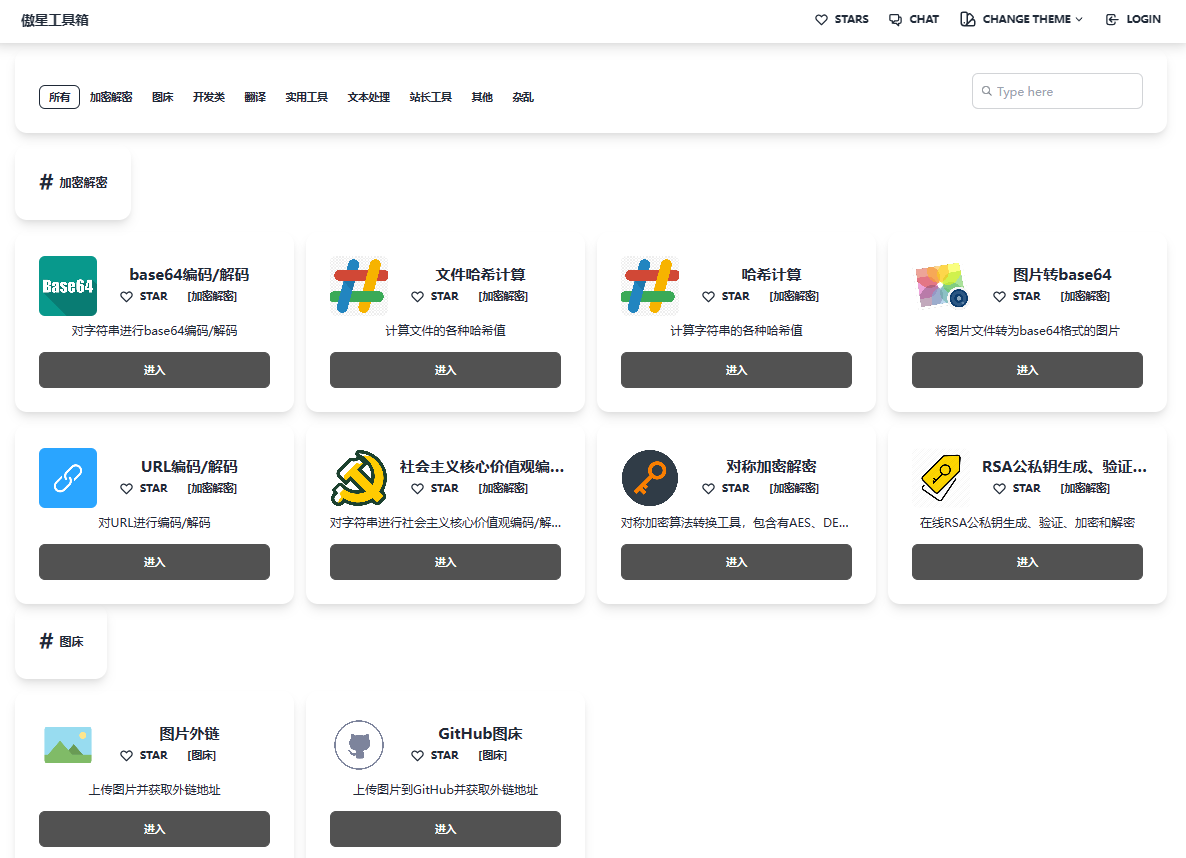
Task: Click the Base64 tool icon
Action: [68, 286]
